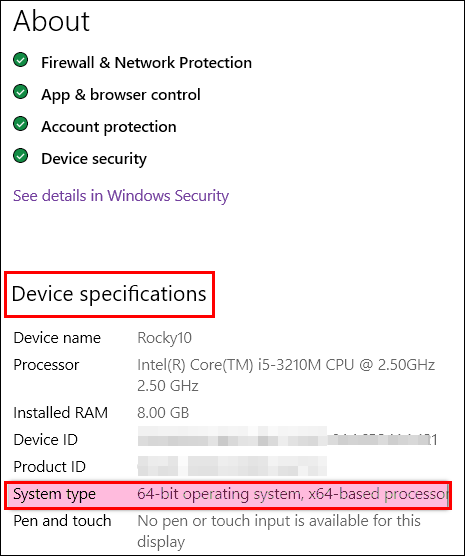
Task: Open See details in Windows Security link
Action: tap(121, 196)
